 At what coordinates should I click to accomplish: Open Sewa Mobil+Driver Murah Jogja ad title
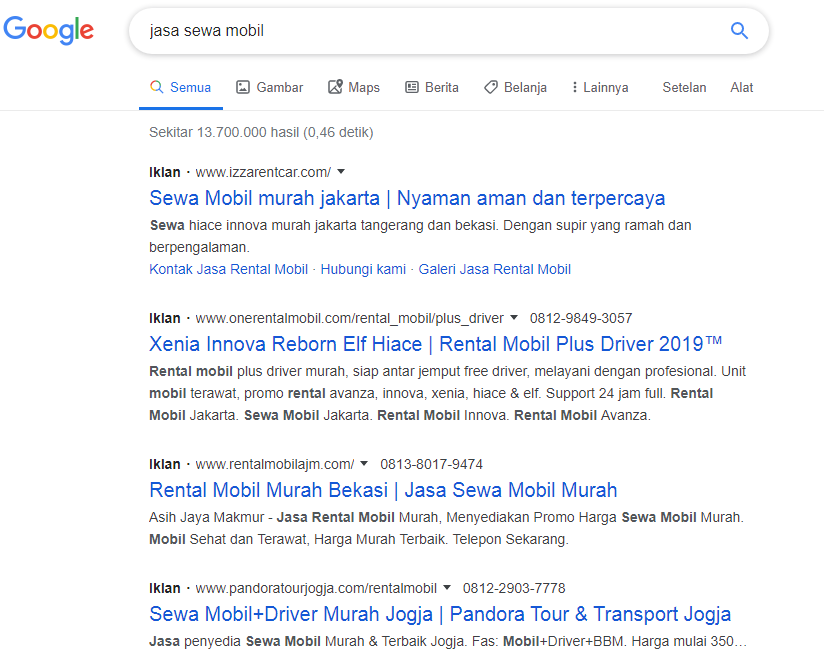pyautogui.click(x=440, y=614)
